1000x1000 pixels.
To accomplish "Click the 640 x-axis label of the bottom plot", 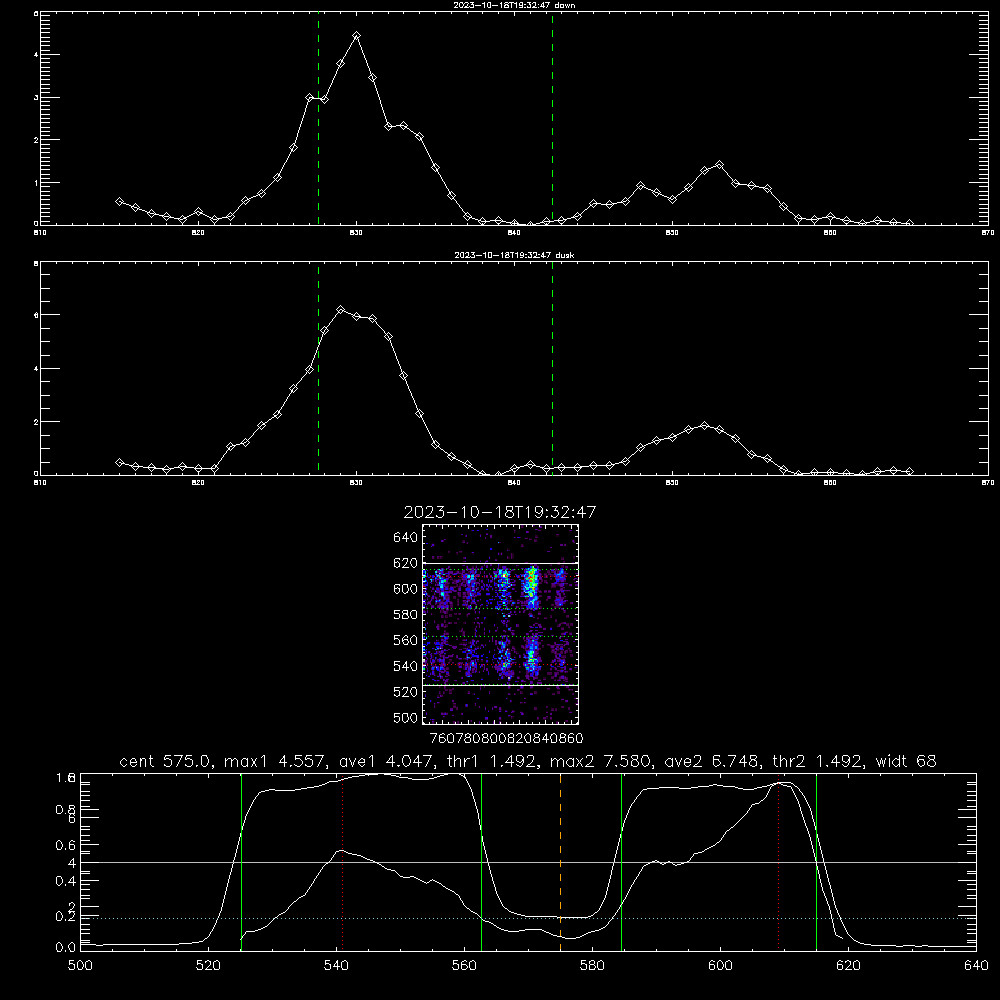I will click(976, 966).
